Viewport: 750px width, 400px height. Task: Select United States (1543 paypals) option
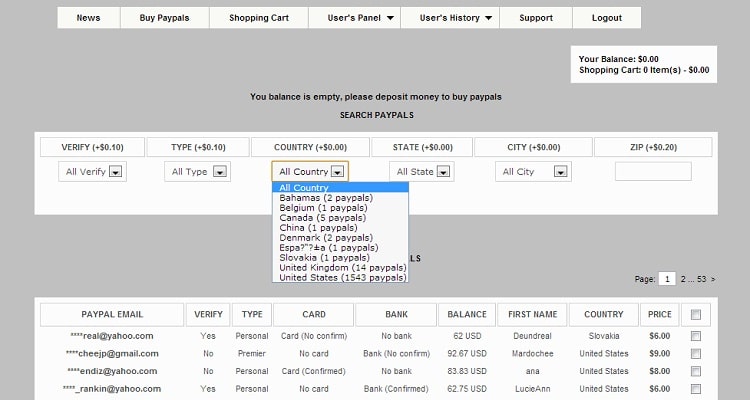[340, 278]
